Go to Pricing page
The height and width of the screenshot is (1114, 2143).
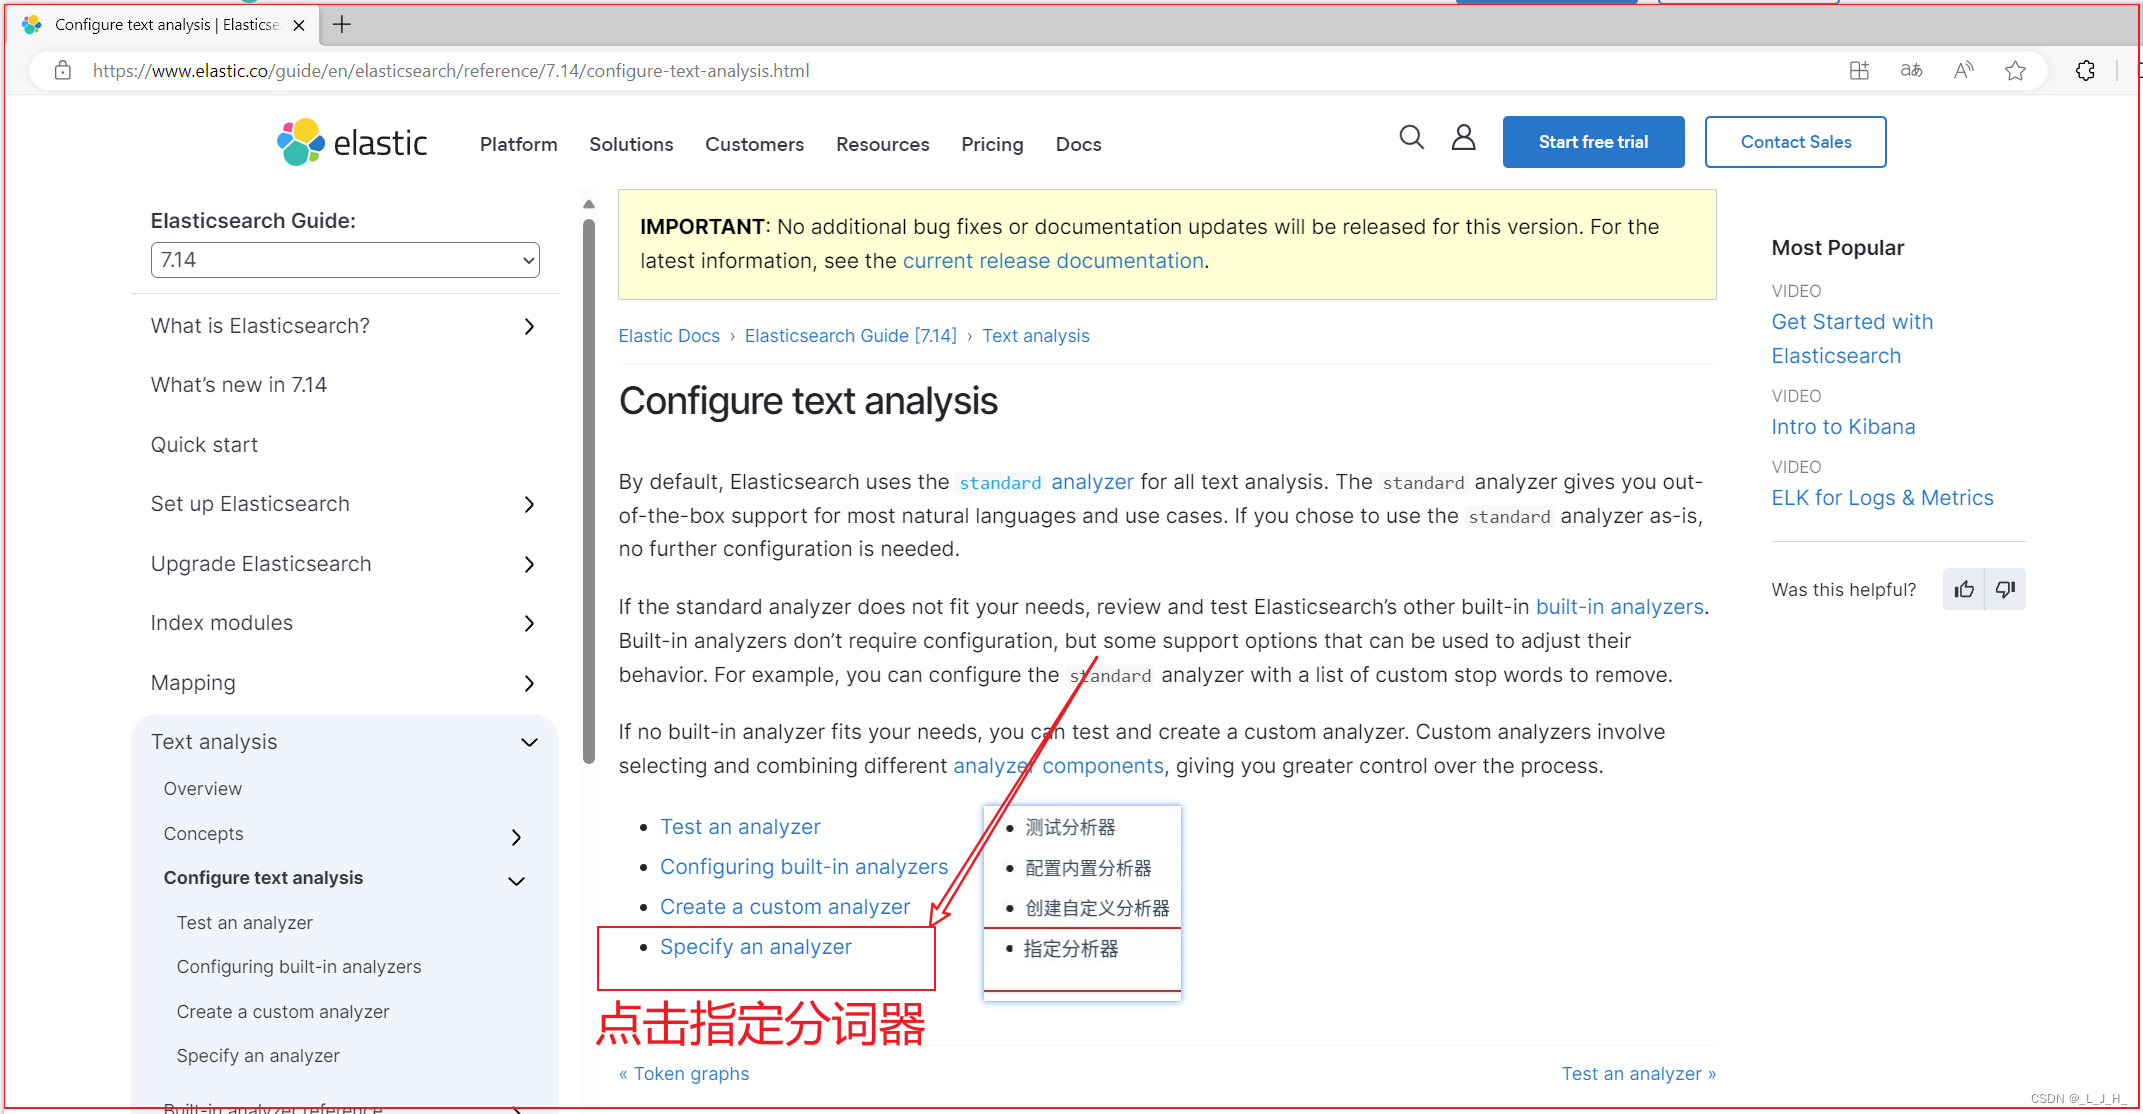pos(992,144)
